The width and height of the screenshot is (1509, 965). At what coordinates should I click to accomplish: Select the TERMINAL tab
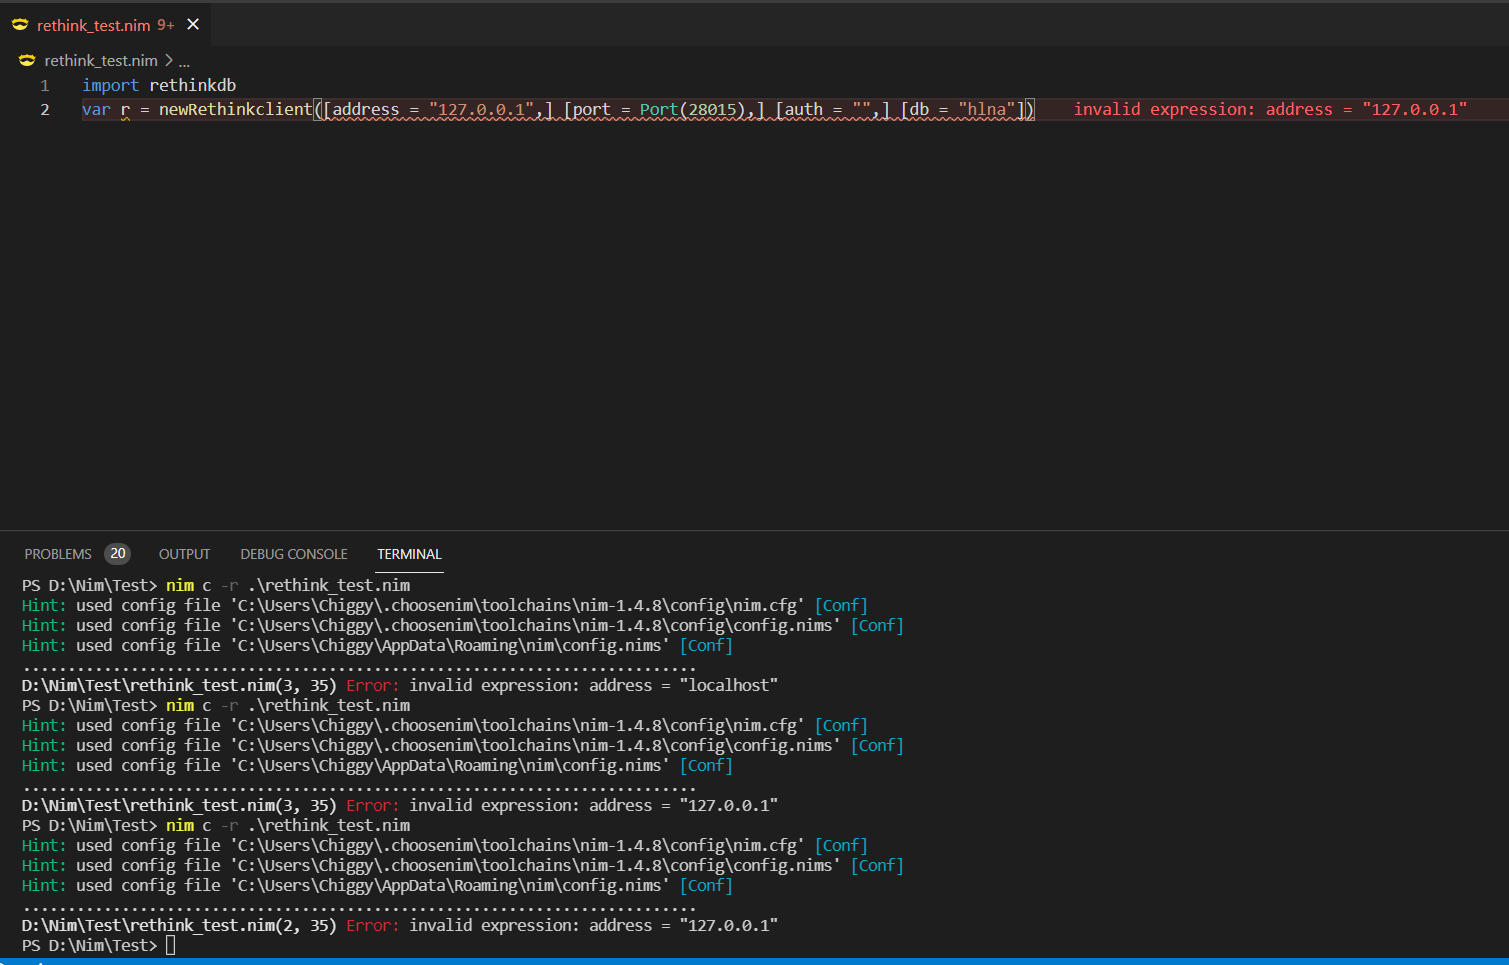pos(409,553)
